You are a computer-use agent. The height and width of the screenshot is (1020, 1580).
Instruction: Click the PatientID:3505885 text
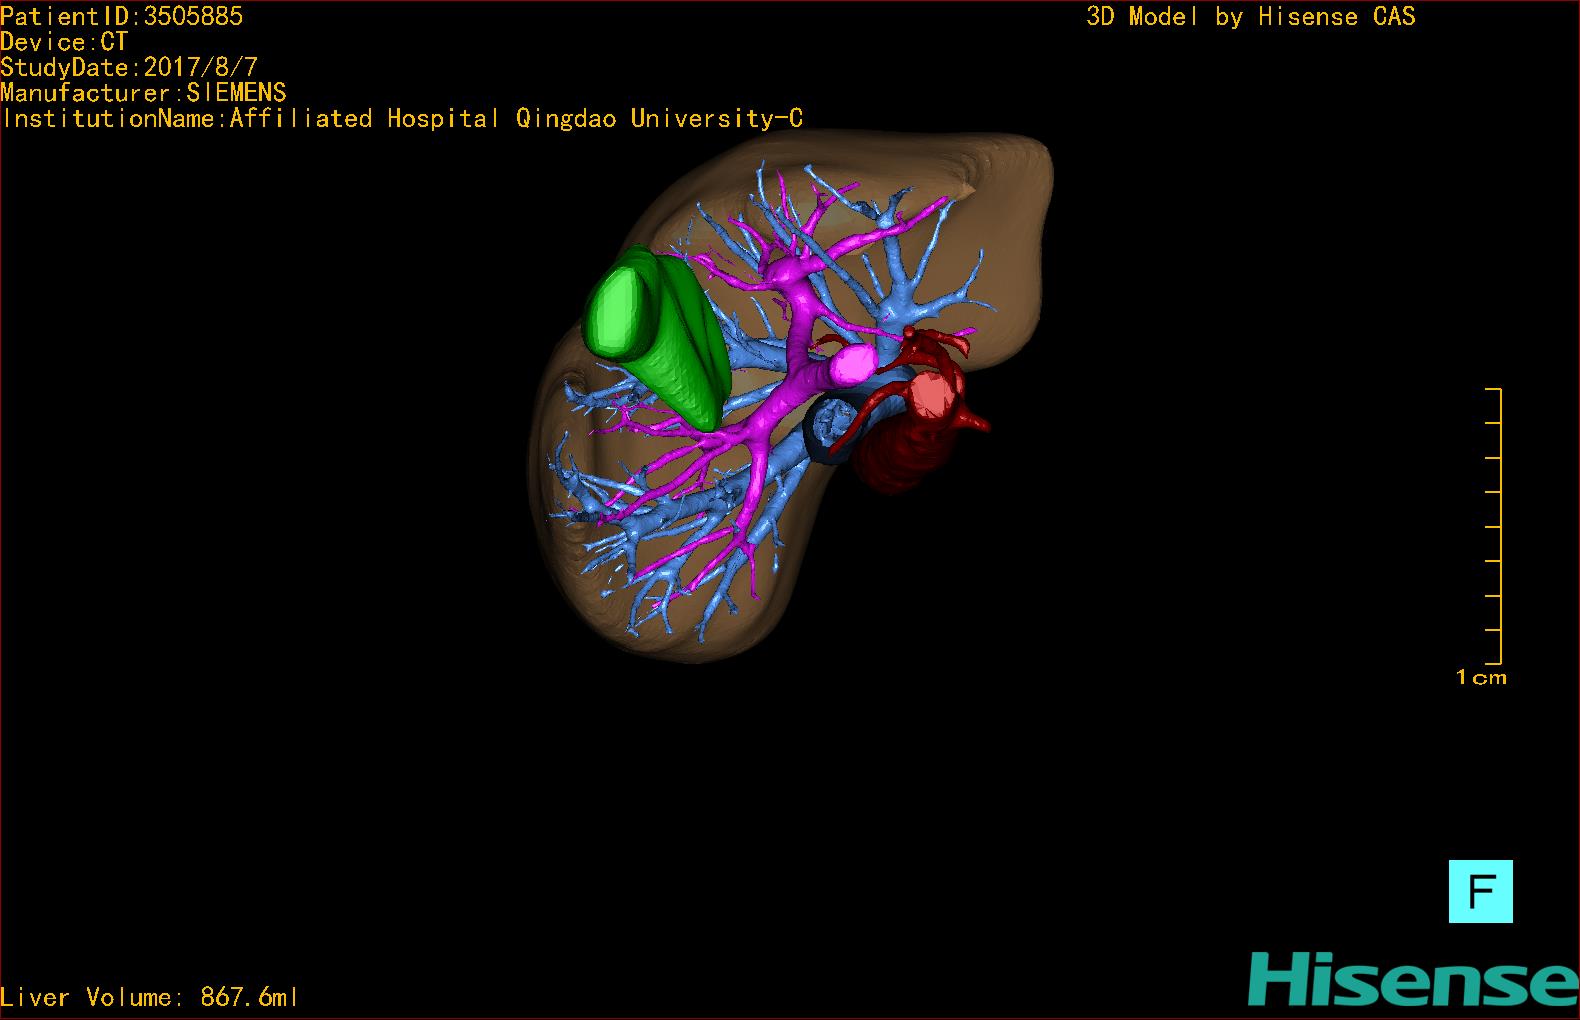tap(121, 16)
